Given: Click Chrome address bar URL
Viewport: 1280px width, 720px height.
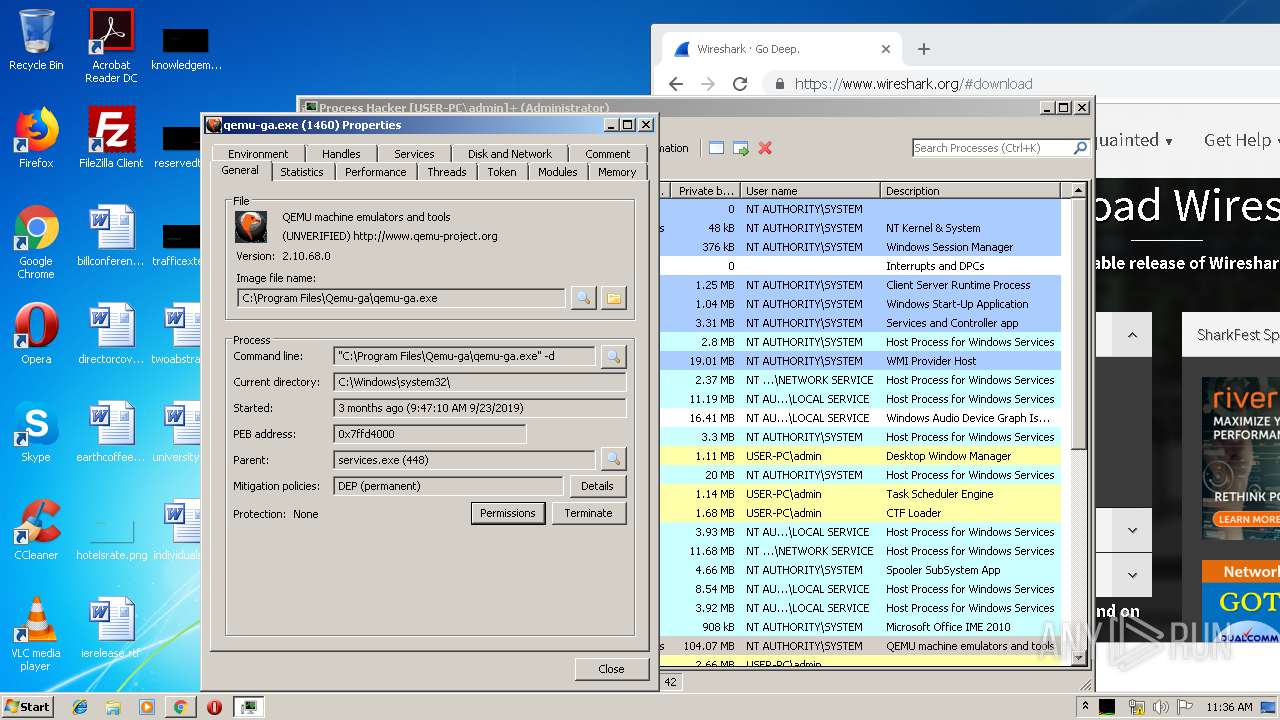Looking at the screenshot, I should [x=913, y=84].
